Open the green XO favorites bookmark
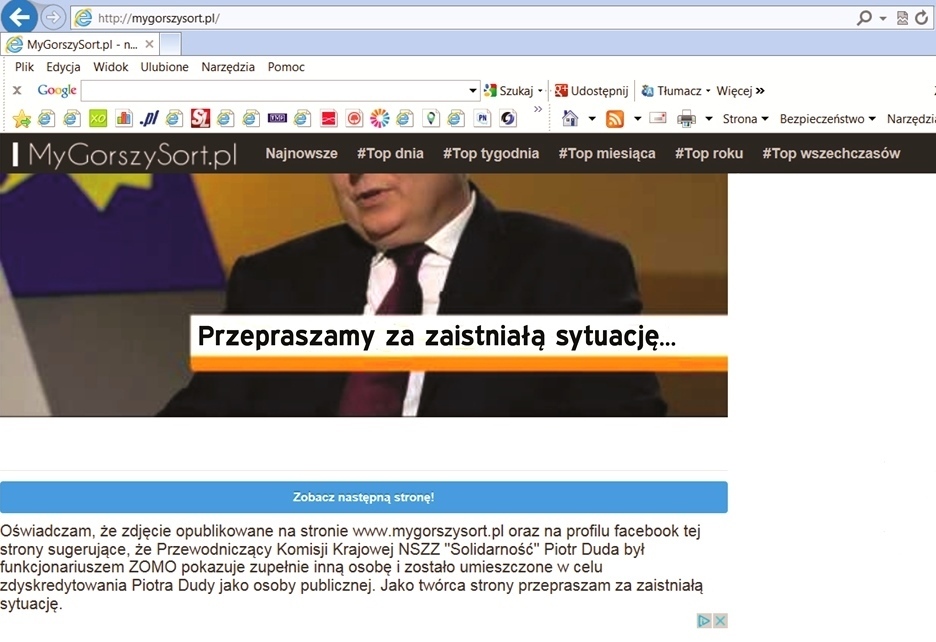This screenshot has width=936, height=642. pyautogui.click(x=98, y=119)
